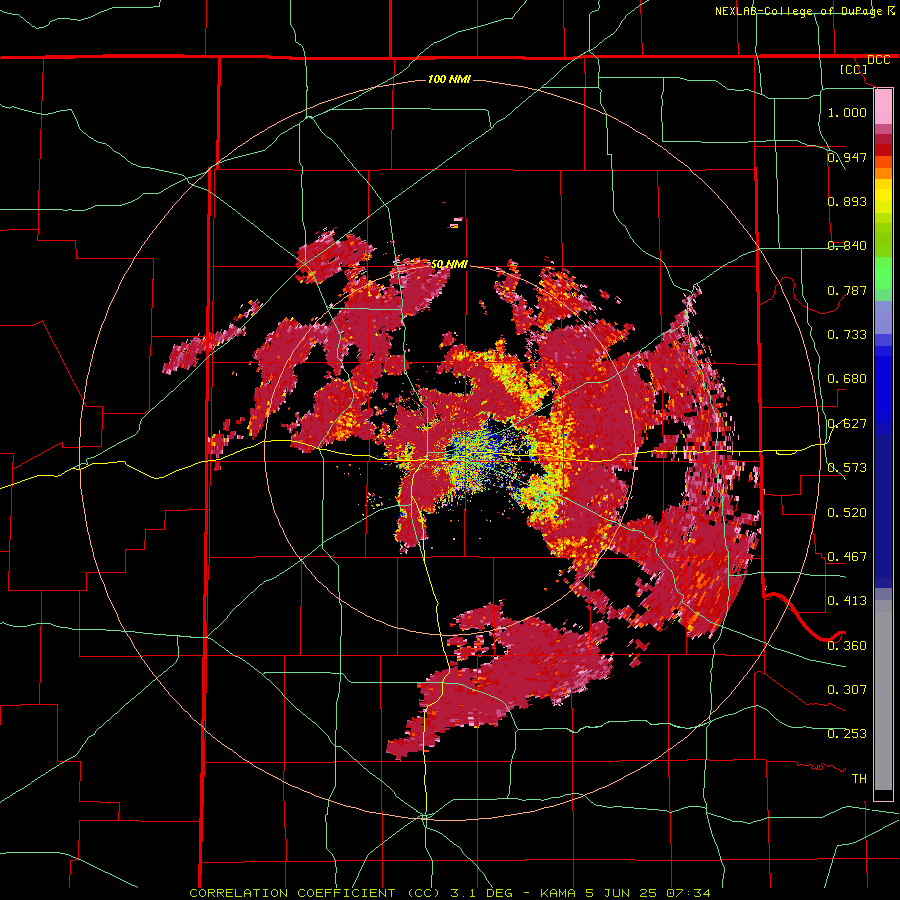Select the 0.733 legend value
The width and height of the screenshot is (900, 900).
[847, 334]
